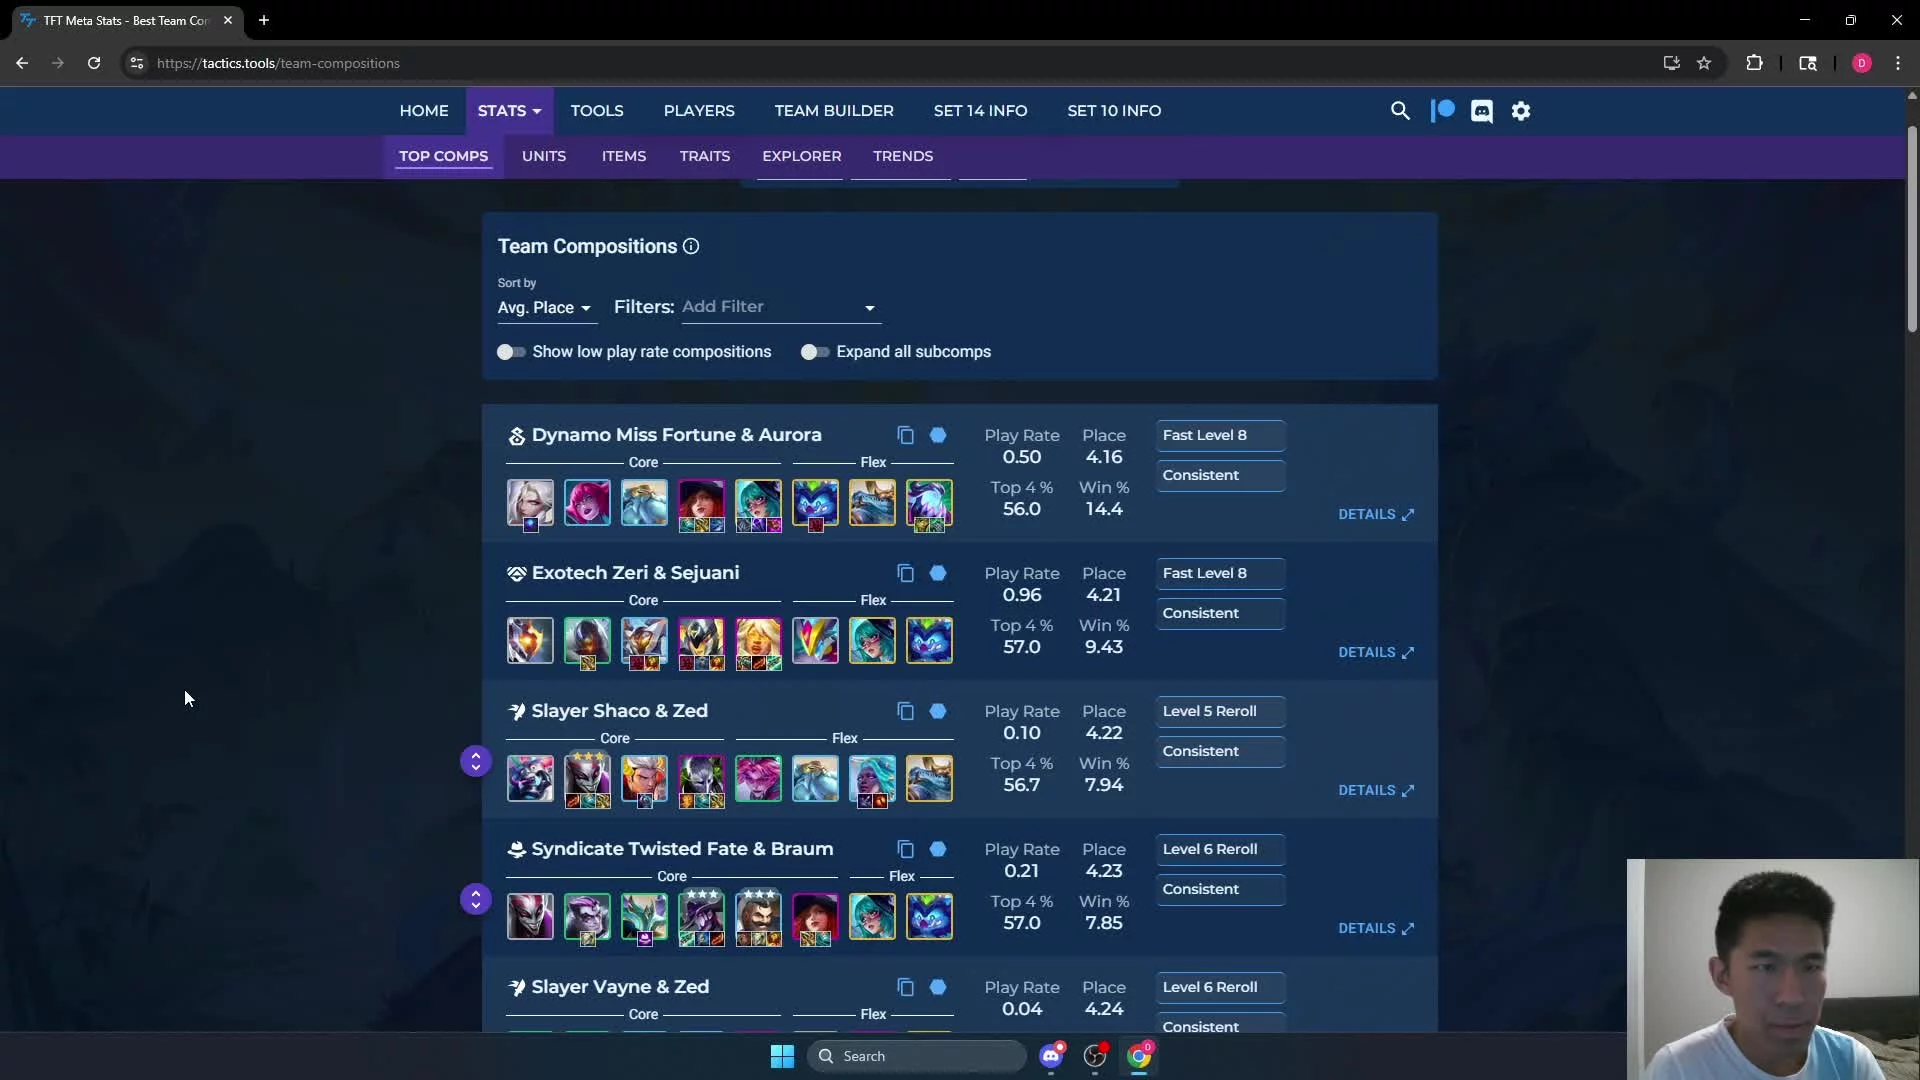The image size is (1920, 1080).
Task: Select first champion portrait in Dynamo comp
Action: pos(530,503)
